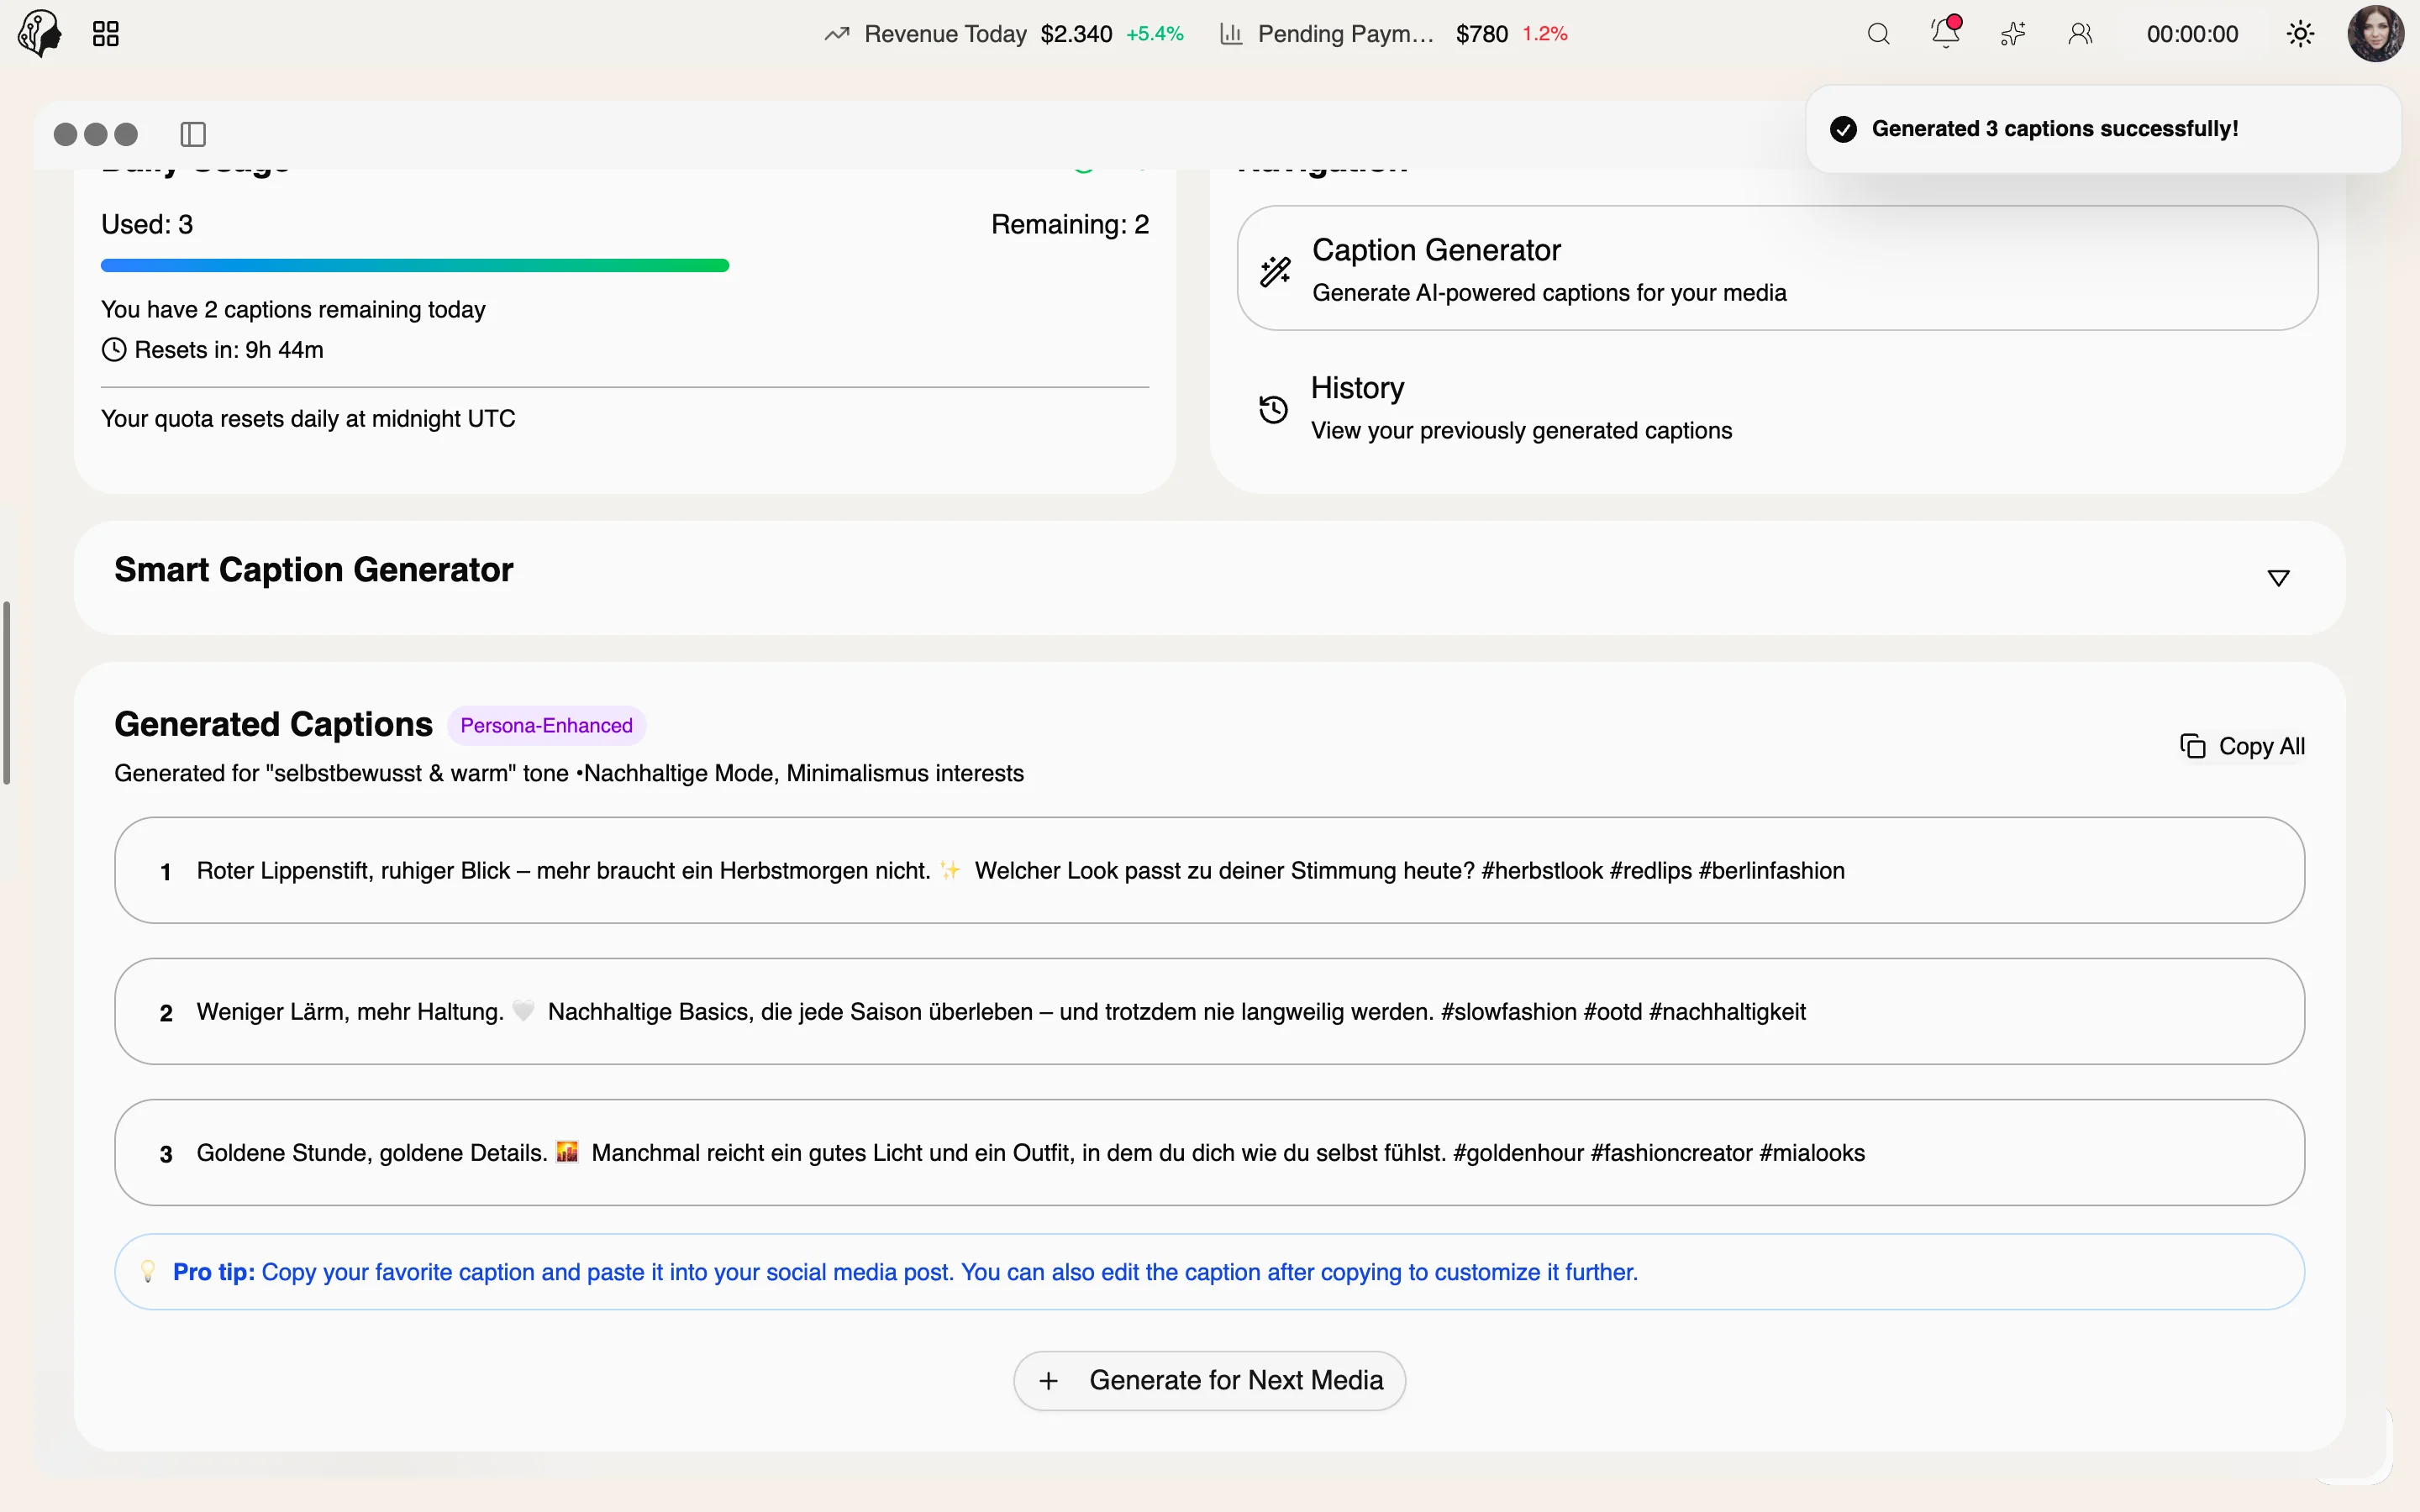Screen dimensions: 2420x1512
Task: Open the search magnifier icon
Action: [x=1878, y=34]
